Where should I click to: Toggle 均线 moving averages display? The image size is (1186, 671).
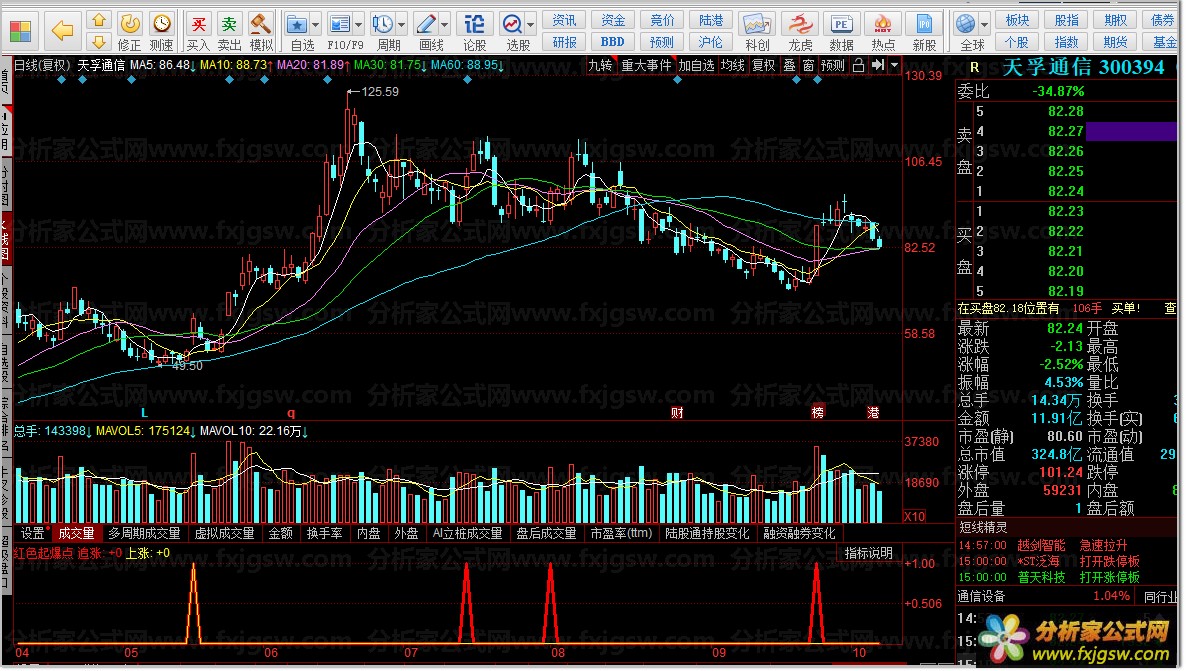point(732,66)
